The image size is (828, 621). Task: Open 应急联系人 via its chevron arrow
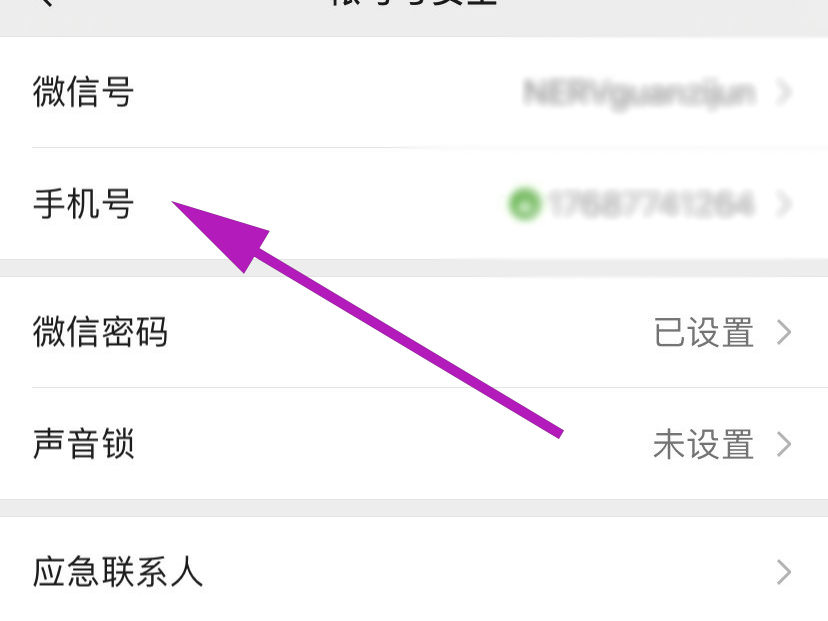[785, 572]
